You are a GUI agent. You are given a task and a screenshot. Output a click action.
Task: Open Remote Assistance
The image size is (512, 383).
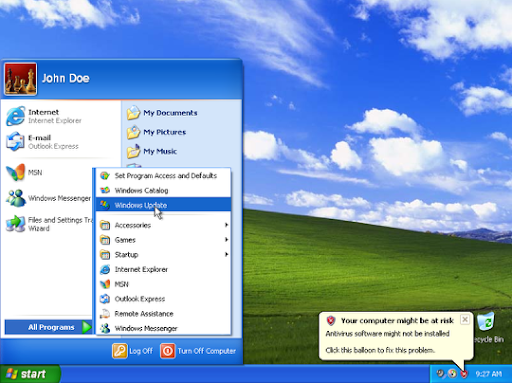pyautogui.click(x=163, y=314)
